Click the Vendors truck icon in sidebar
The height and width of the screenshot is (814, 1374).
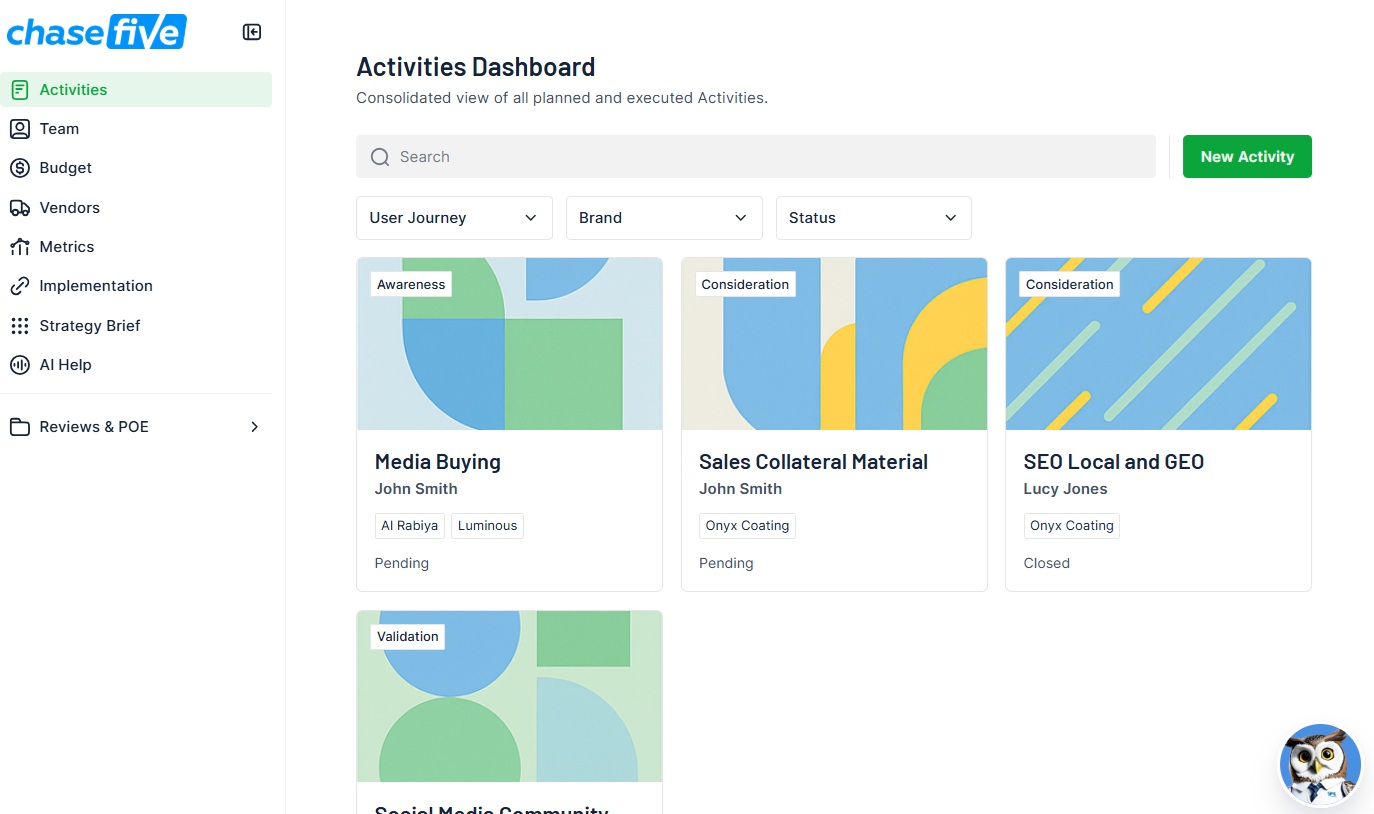tap(19, 208)
